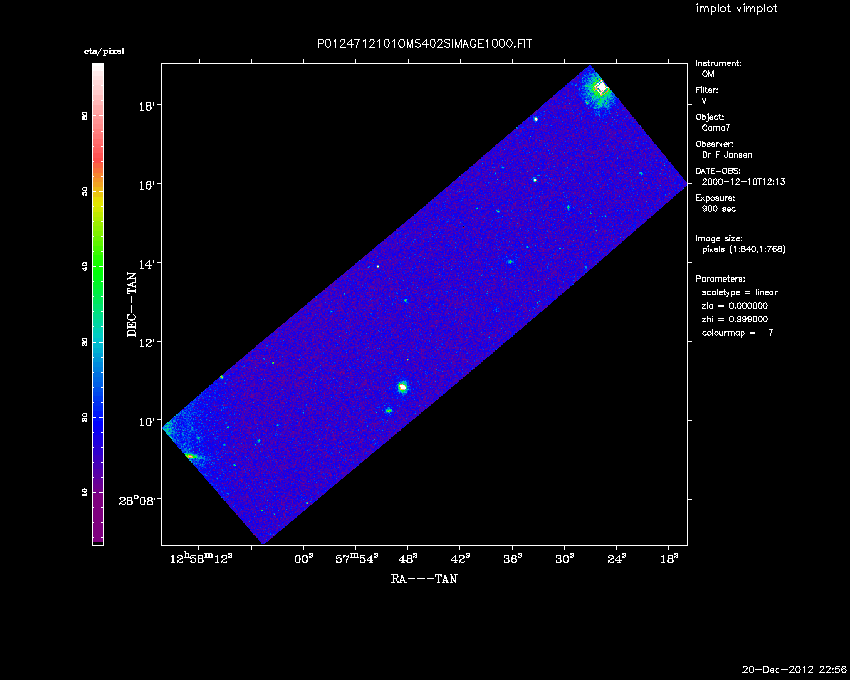Click the cts/pixel colour bar label
The image size is (850, 680).
(x=97, y=50)
